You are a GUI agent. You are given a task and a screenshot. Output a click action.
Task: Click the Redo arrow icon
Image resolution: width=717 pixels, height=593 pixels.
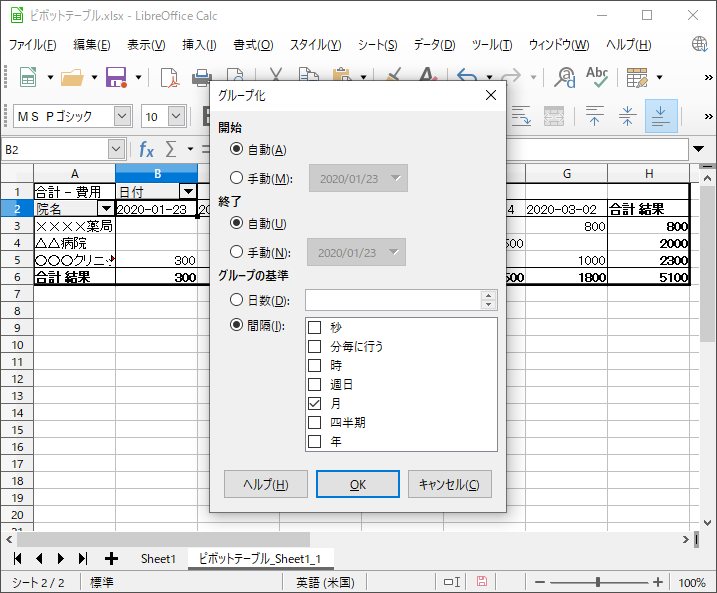point(511,76)
